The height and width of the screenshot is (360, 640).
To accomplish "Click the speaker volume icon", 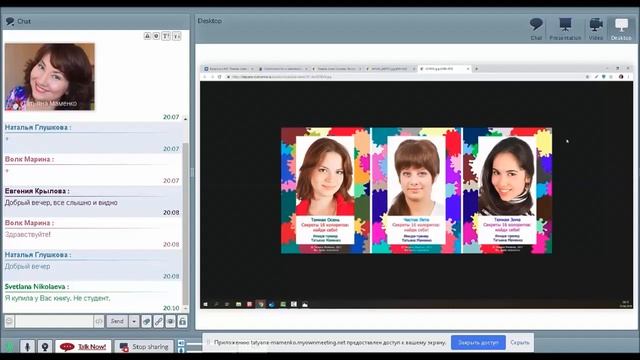I will (181, 343).
